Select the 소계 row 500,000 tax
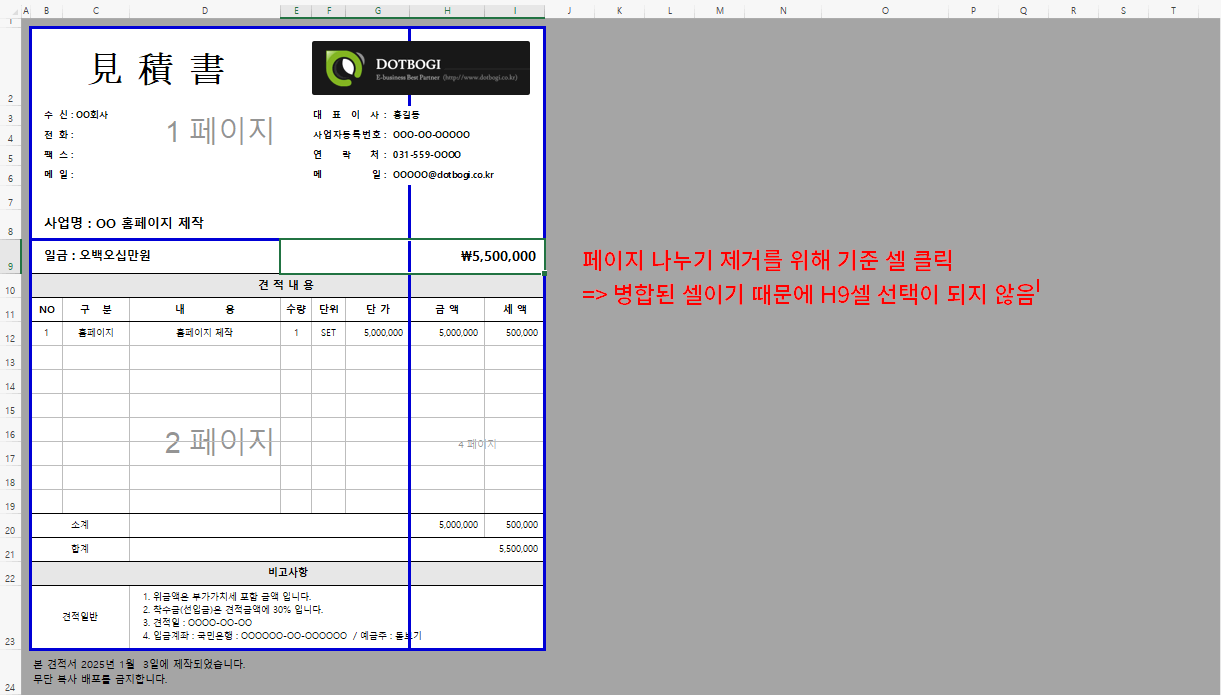 (x=514, y=525)
